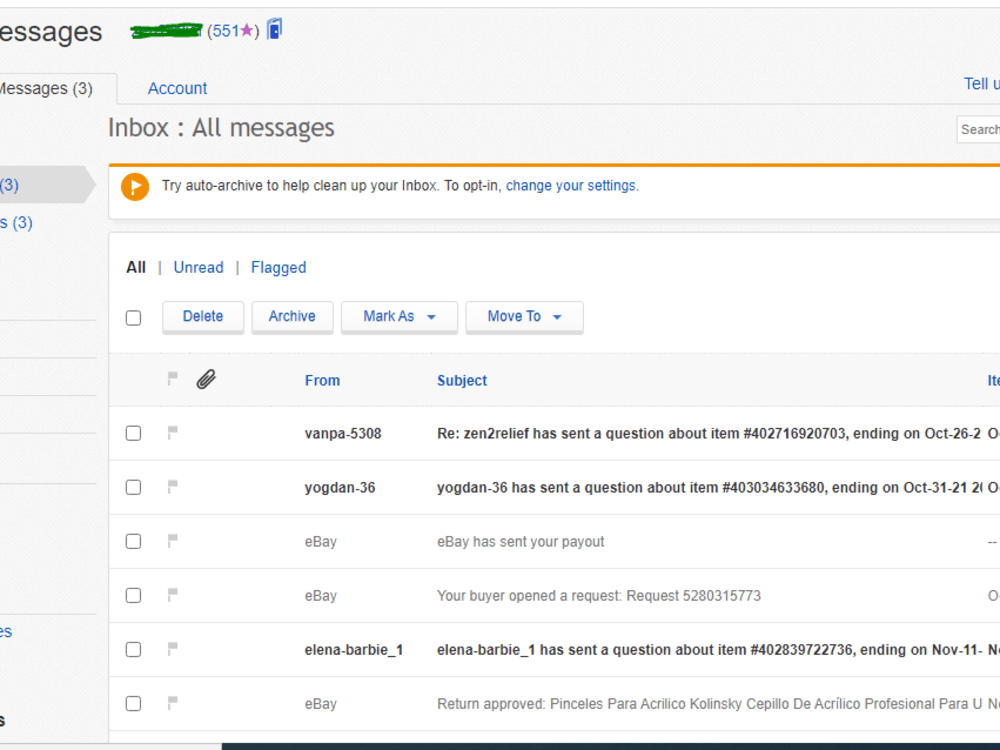Click the paperclip attachment column icon
Viewport: 1000px width, 750px height.
206,379
